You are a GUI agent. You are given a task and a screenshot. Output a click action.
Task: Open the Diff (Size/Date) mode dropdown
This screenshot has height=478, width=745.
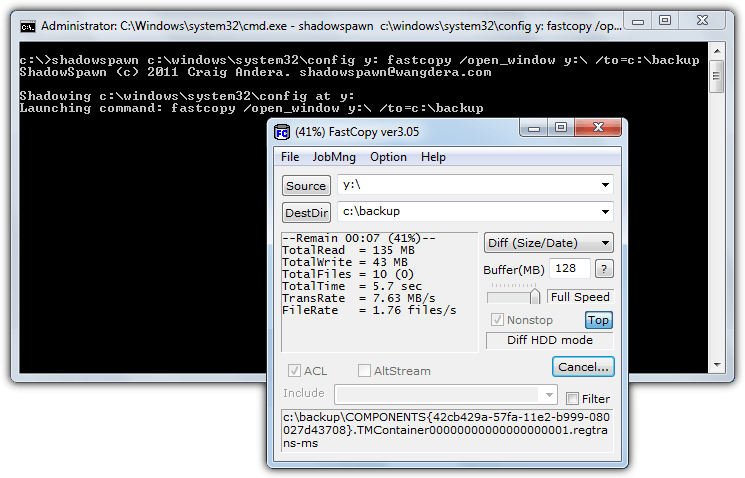(548, 243)
